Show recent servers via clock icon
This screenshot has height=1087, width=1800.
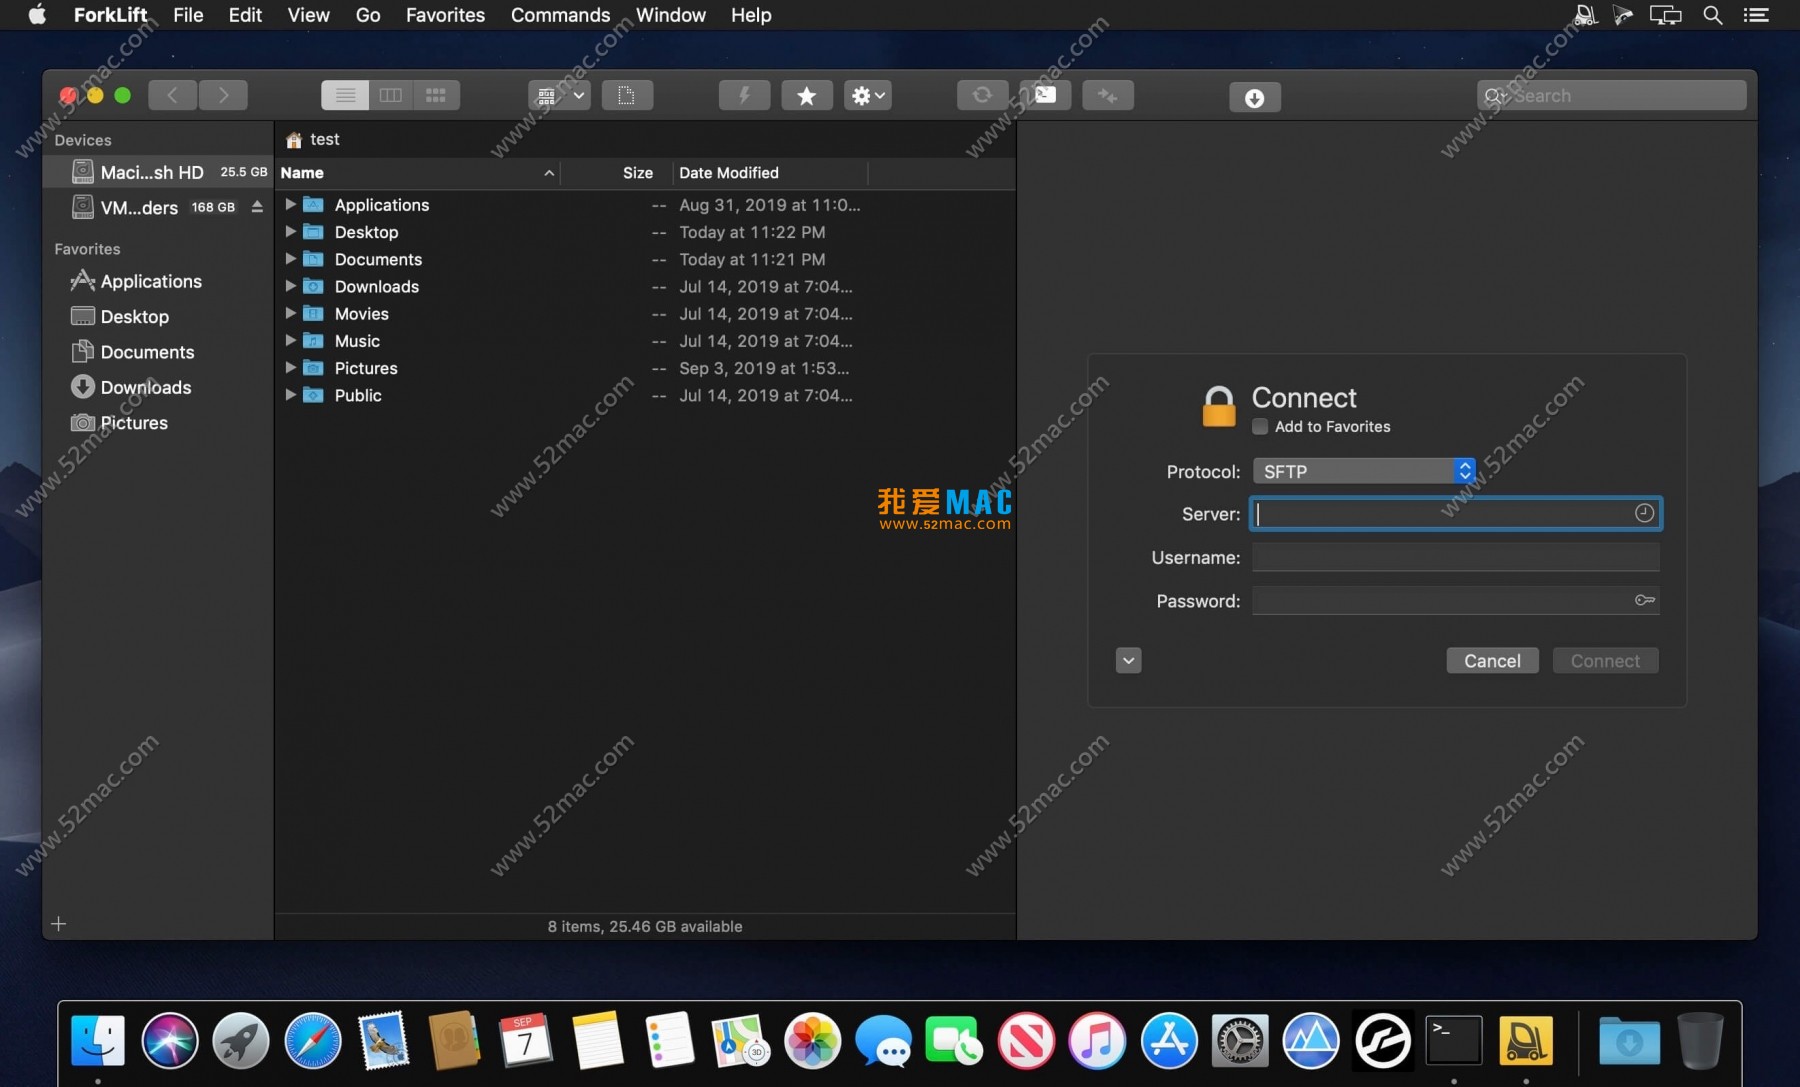coord(1644,513)
